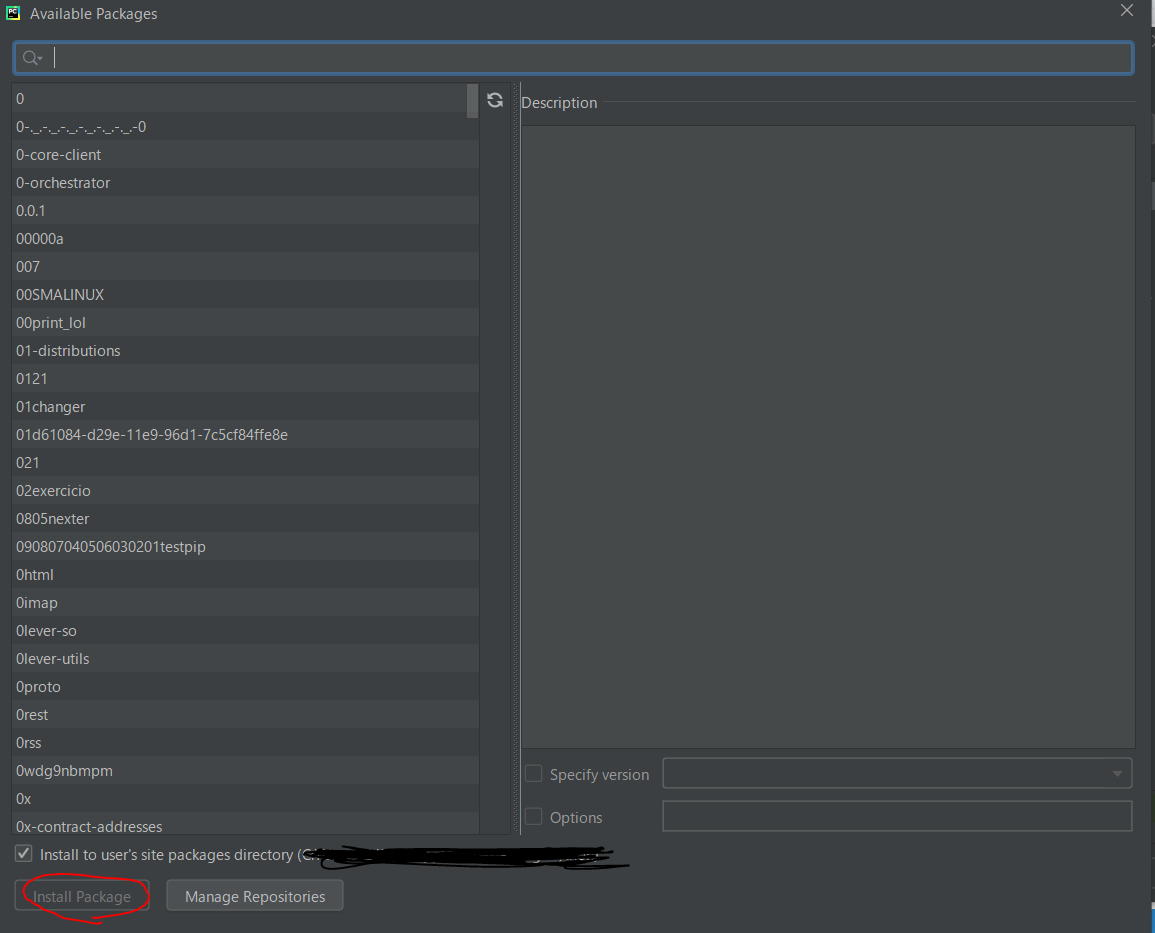Click the Install Package button
This screenshot has height=933, width=1155.
[x=82, y=896]
